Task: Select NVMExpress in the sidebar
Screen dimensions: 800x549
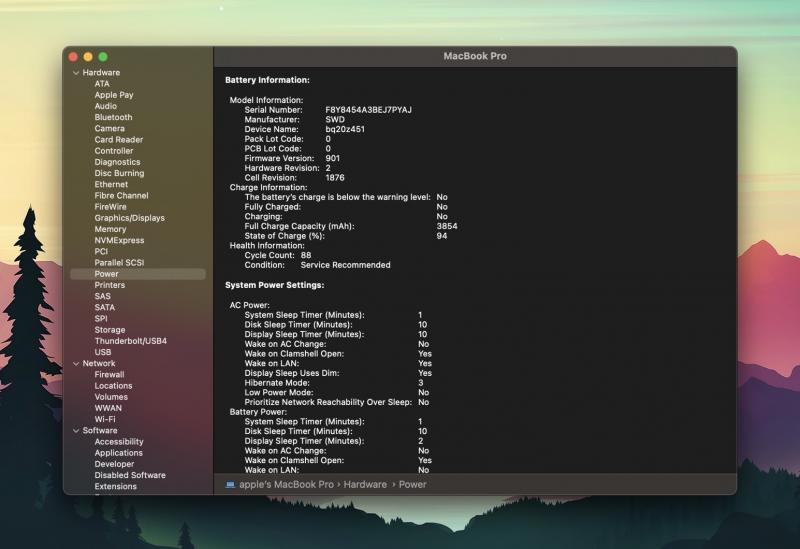Action: coord(119,240)
